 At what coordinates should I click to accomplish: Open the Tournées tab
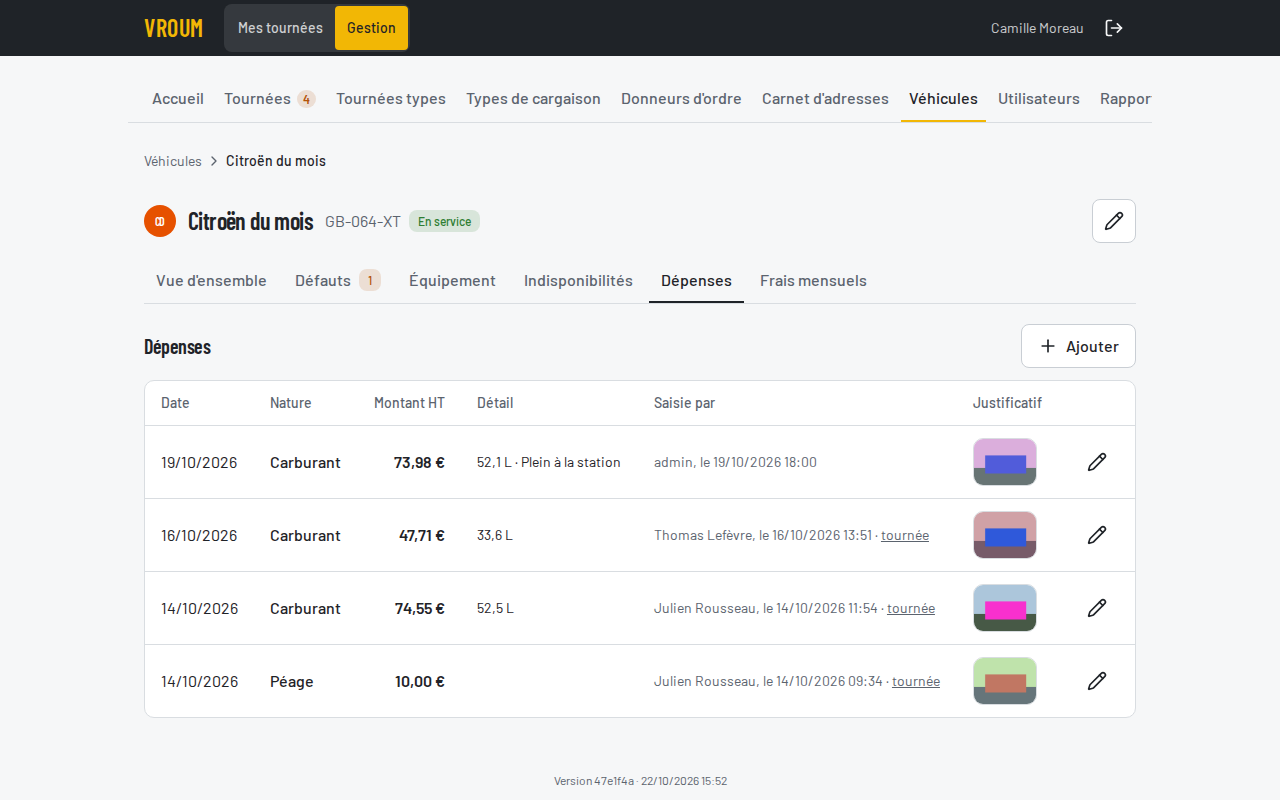[270, 99]
